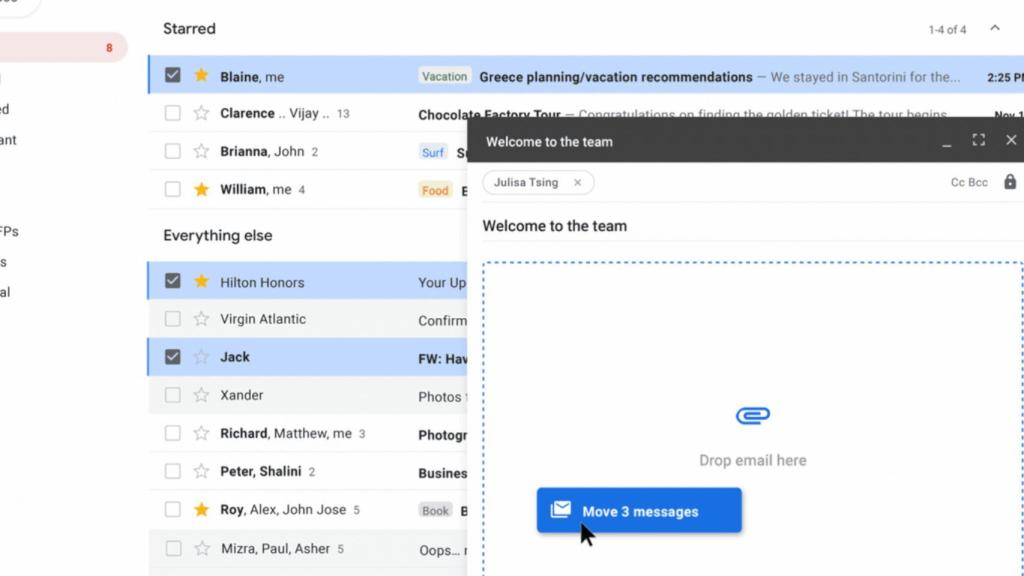Star the Virgin Atlantic email
Screen dimensions: 1024x576
199,319
